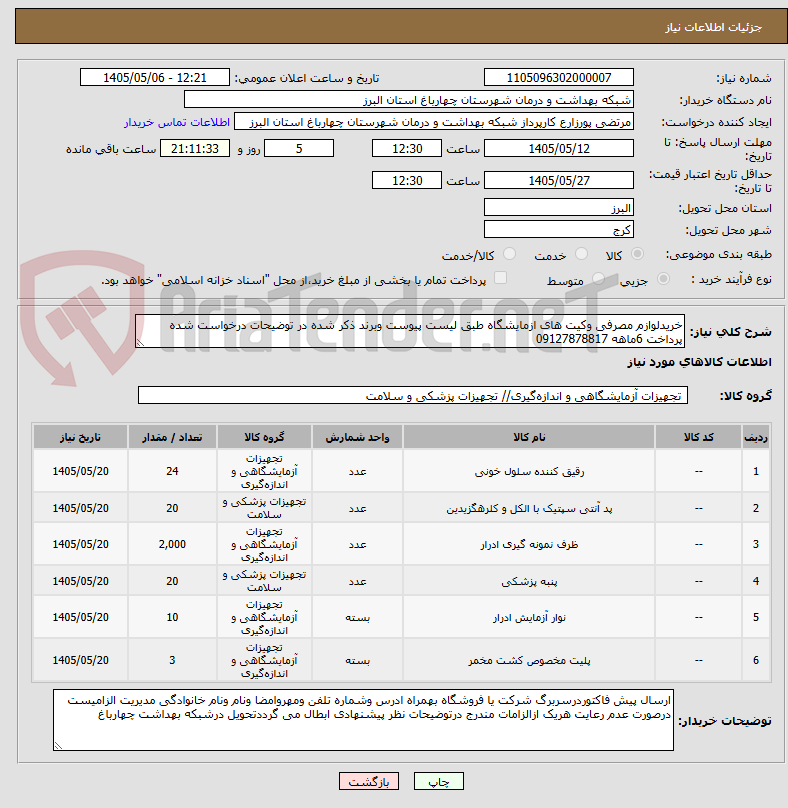
Task: Click the چاپ (print) button
Action: [439, 781]
